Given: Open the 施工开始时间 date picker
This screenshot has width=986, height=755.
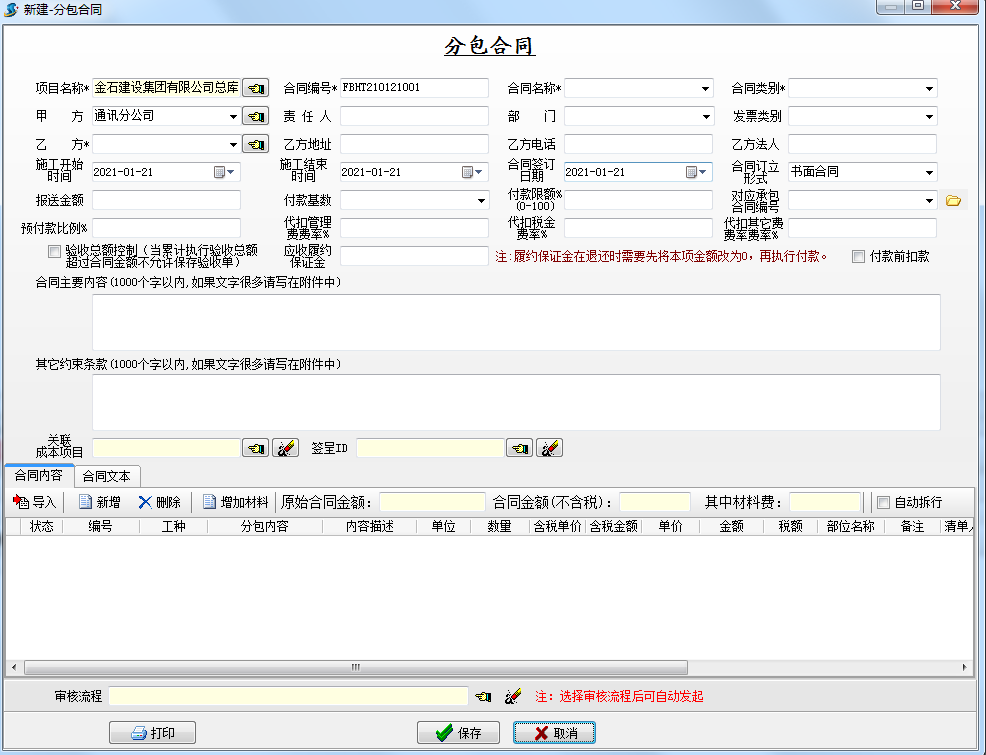Looking at the screenshot, I should click(225, 172).
